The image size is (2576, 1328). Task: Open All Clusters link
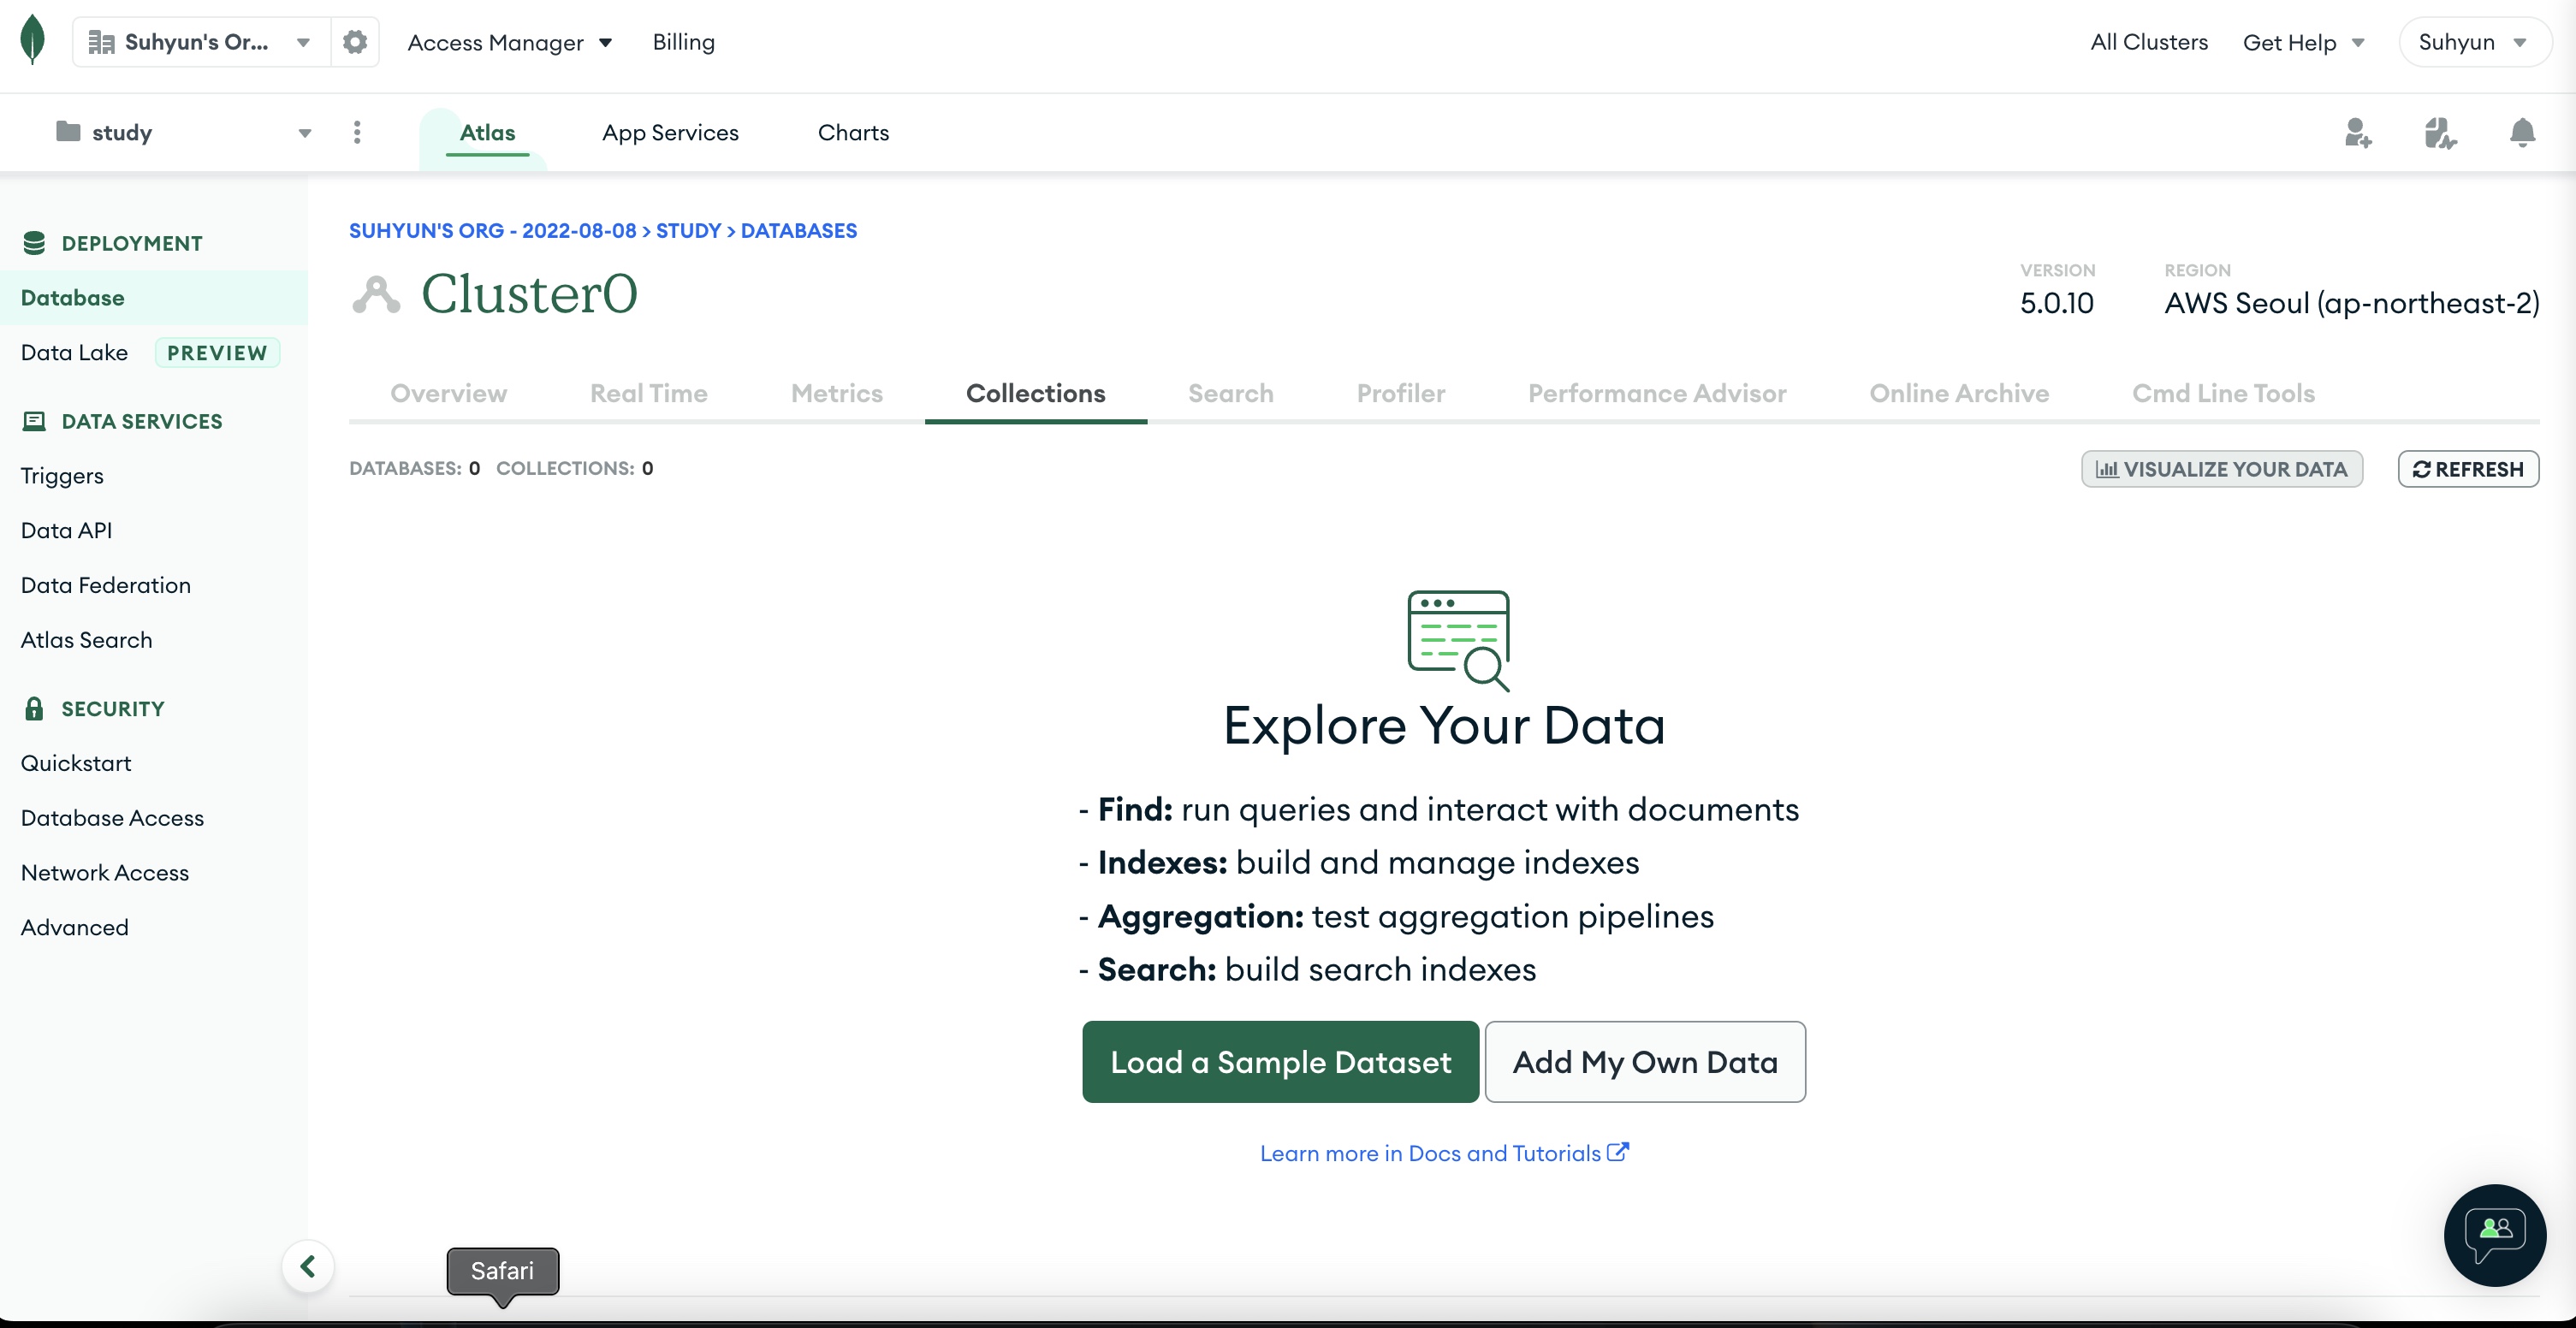pos(2149,42)
